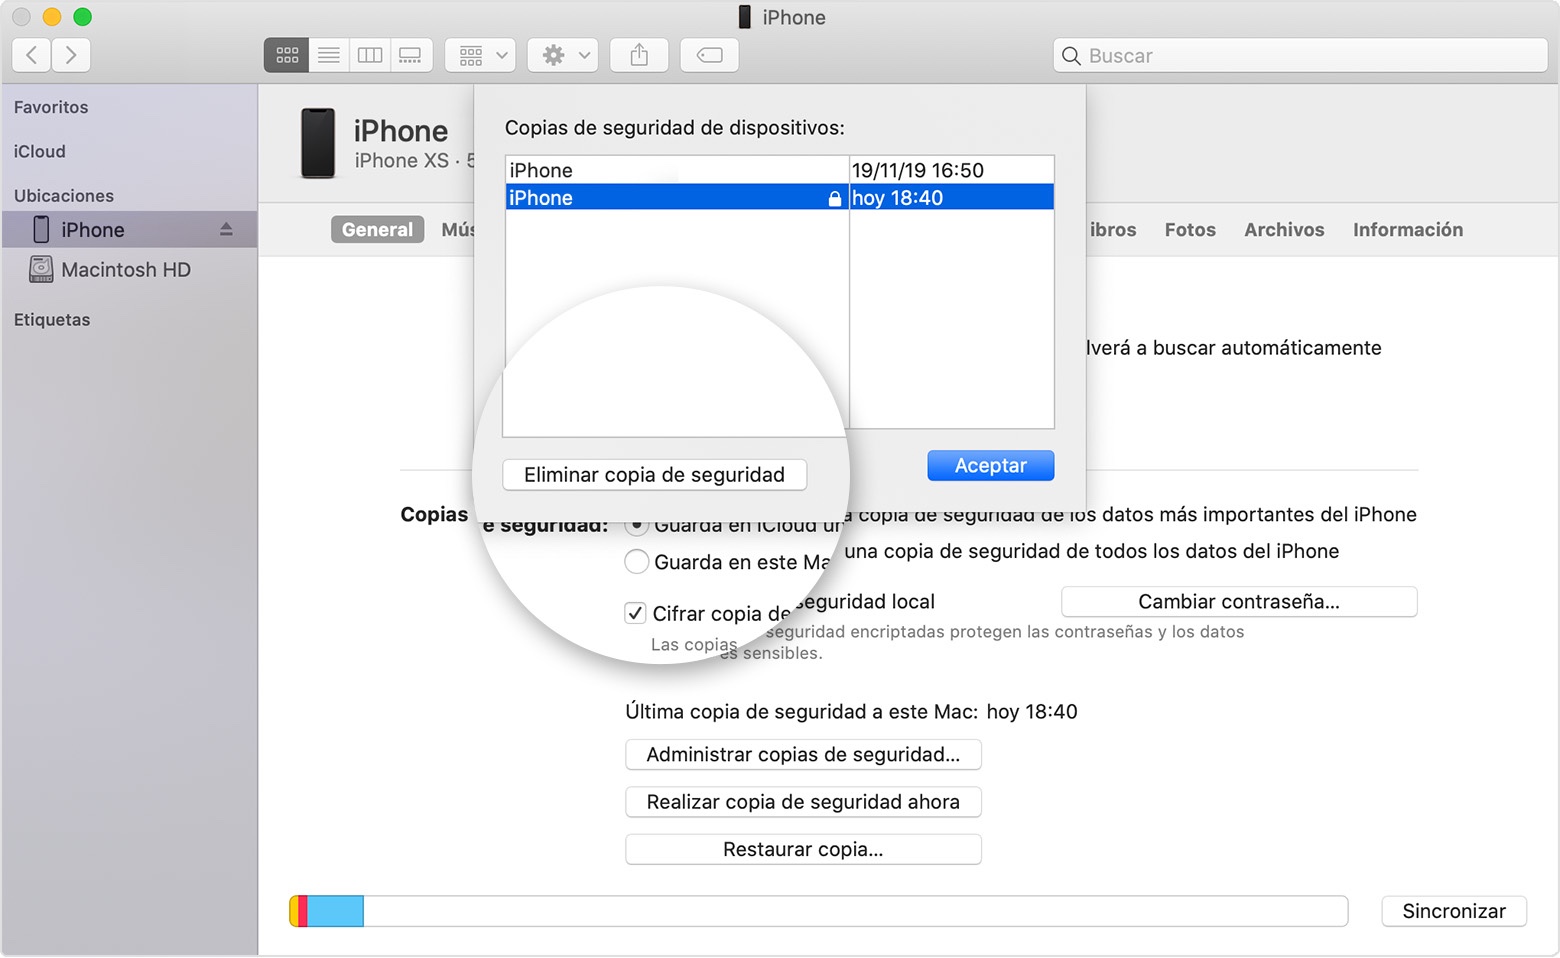Click the Ubicaciones sidebar heading
Viewport: 1560px width, 958px height.
point(64,196)
